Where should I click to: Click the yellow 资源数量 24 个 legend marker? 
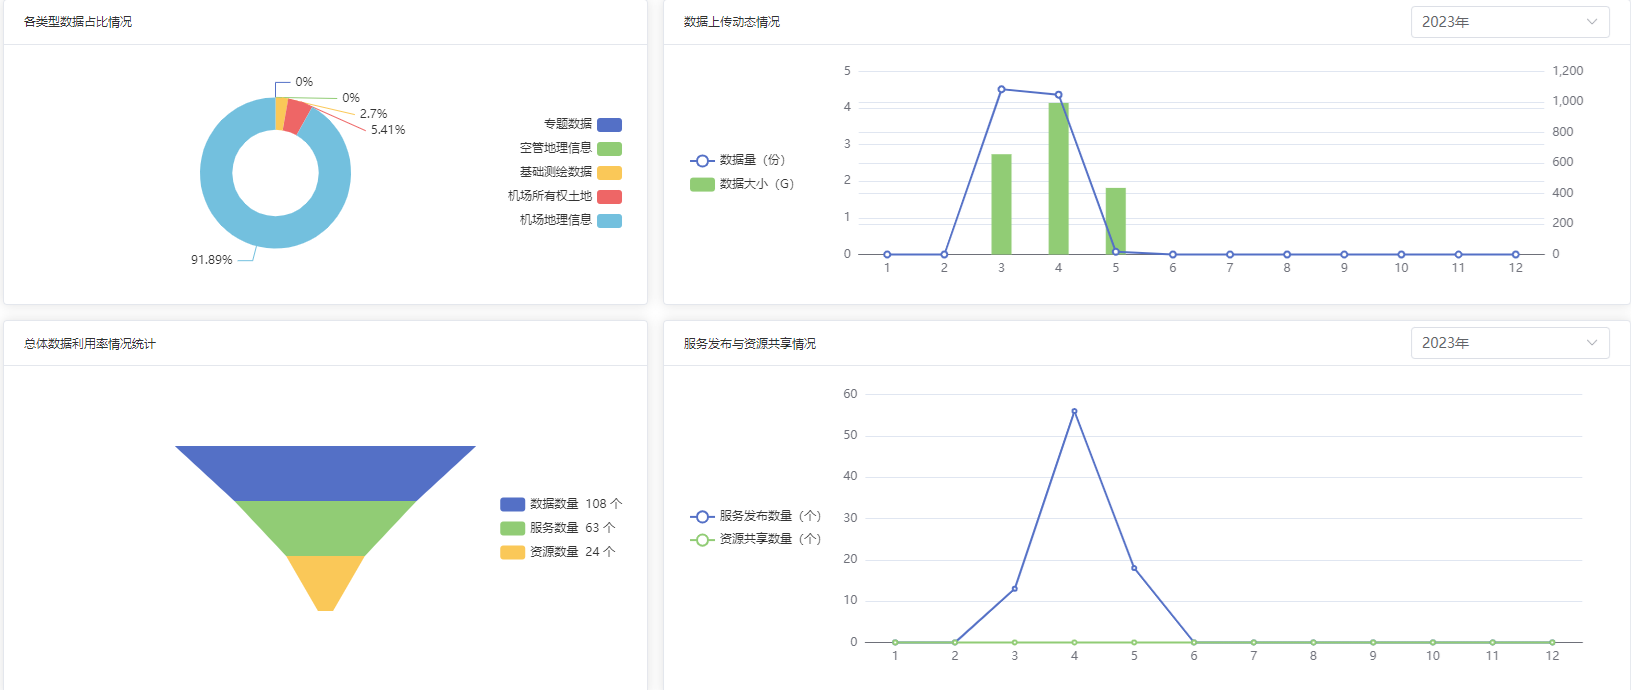click(512, 552)
